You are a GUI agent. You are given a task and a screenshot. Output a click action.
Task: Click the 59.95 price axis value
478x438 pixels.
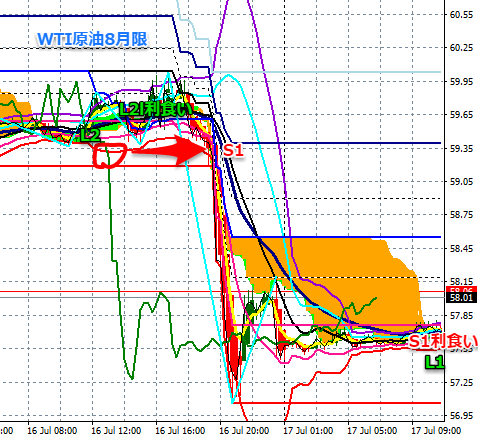461,82
